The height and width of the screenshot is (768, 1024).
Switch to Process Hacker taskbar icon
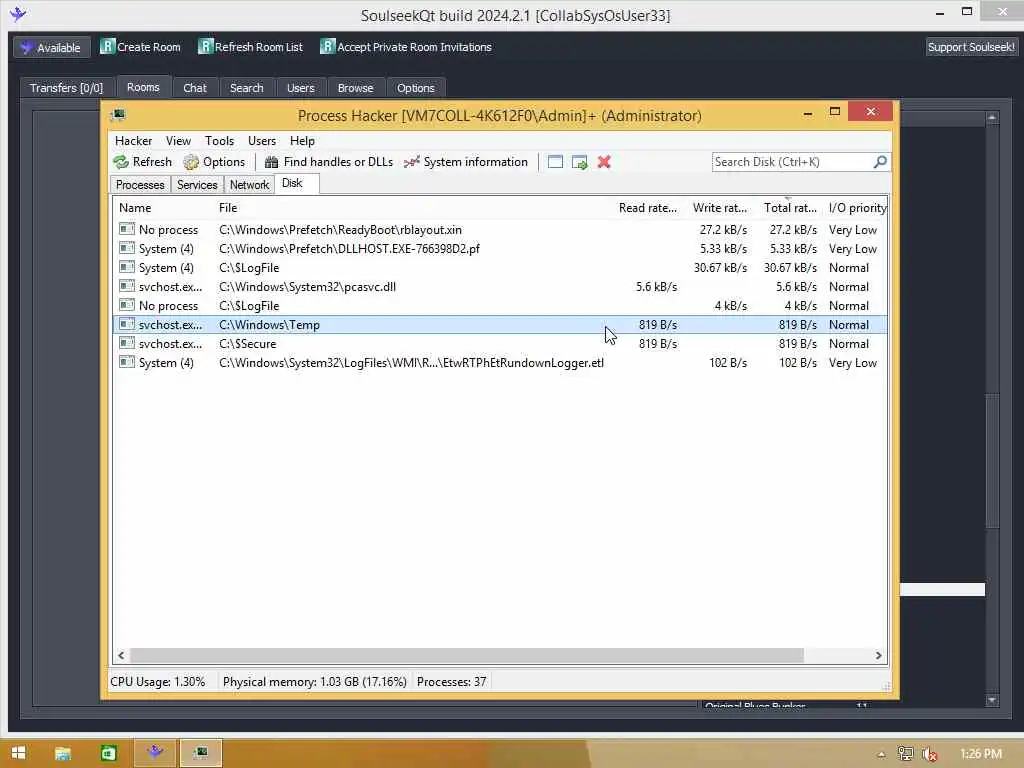pyautogui.click(x=201, y=753)
